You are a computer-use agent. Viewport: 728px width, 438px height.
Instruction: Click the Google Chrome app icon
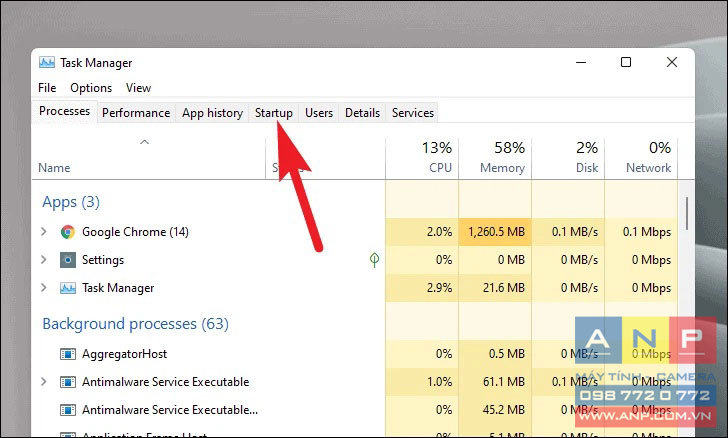click(68, 232)
